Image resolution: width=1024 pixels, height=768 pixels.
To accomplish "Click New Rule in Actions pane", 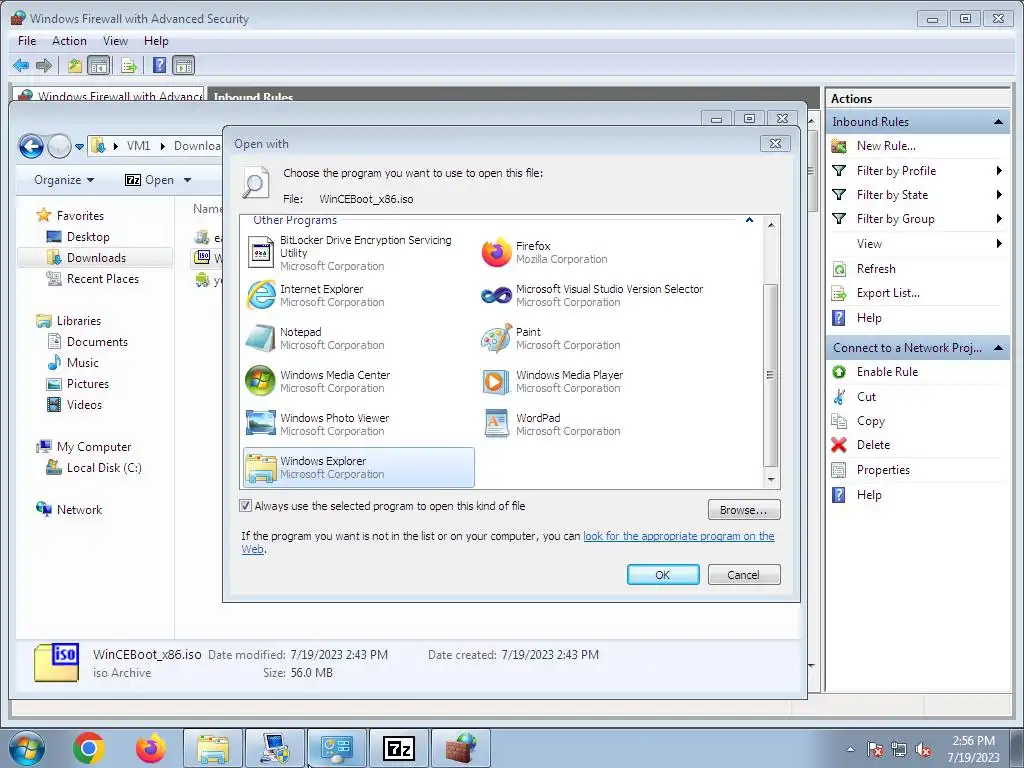I will click(x=886, y=146).
